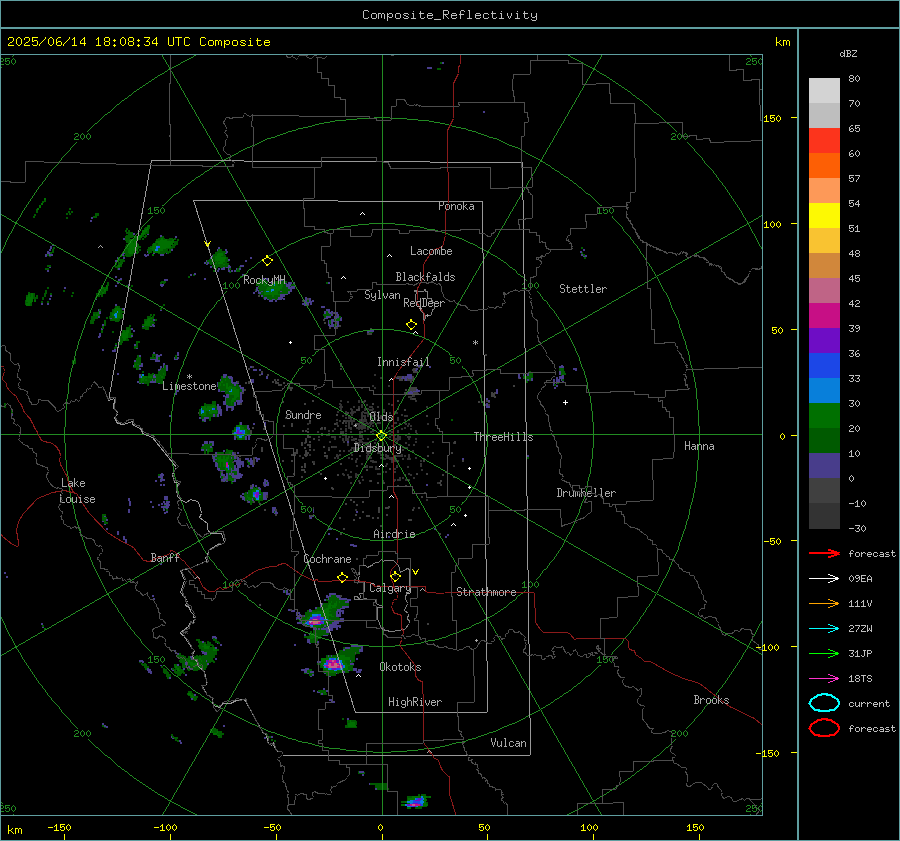This screenshot has height=841, width=900.
Task: Select the yellow diamond marker above Calgary
Action: coord(395,576)
